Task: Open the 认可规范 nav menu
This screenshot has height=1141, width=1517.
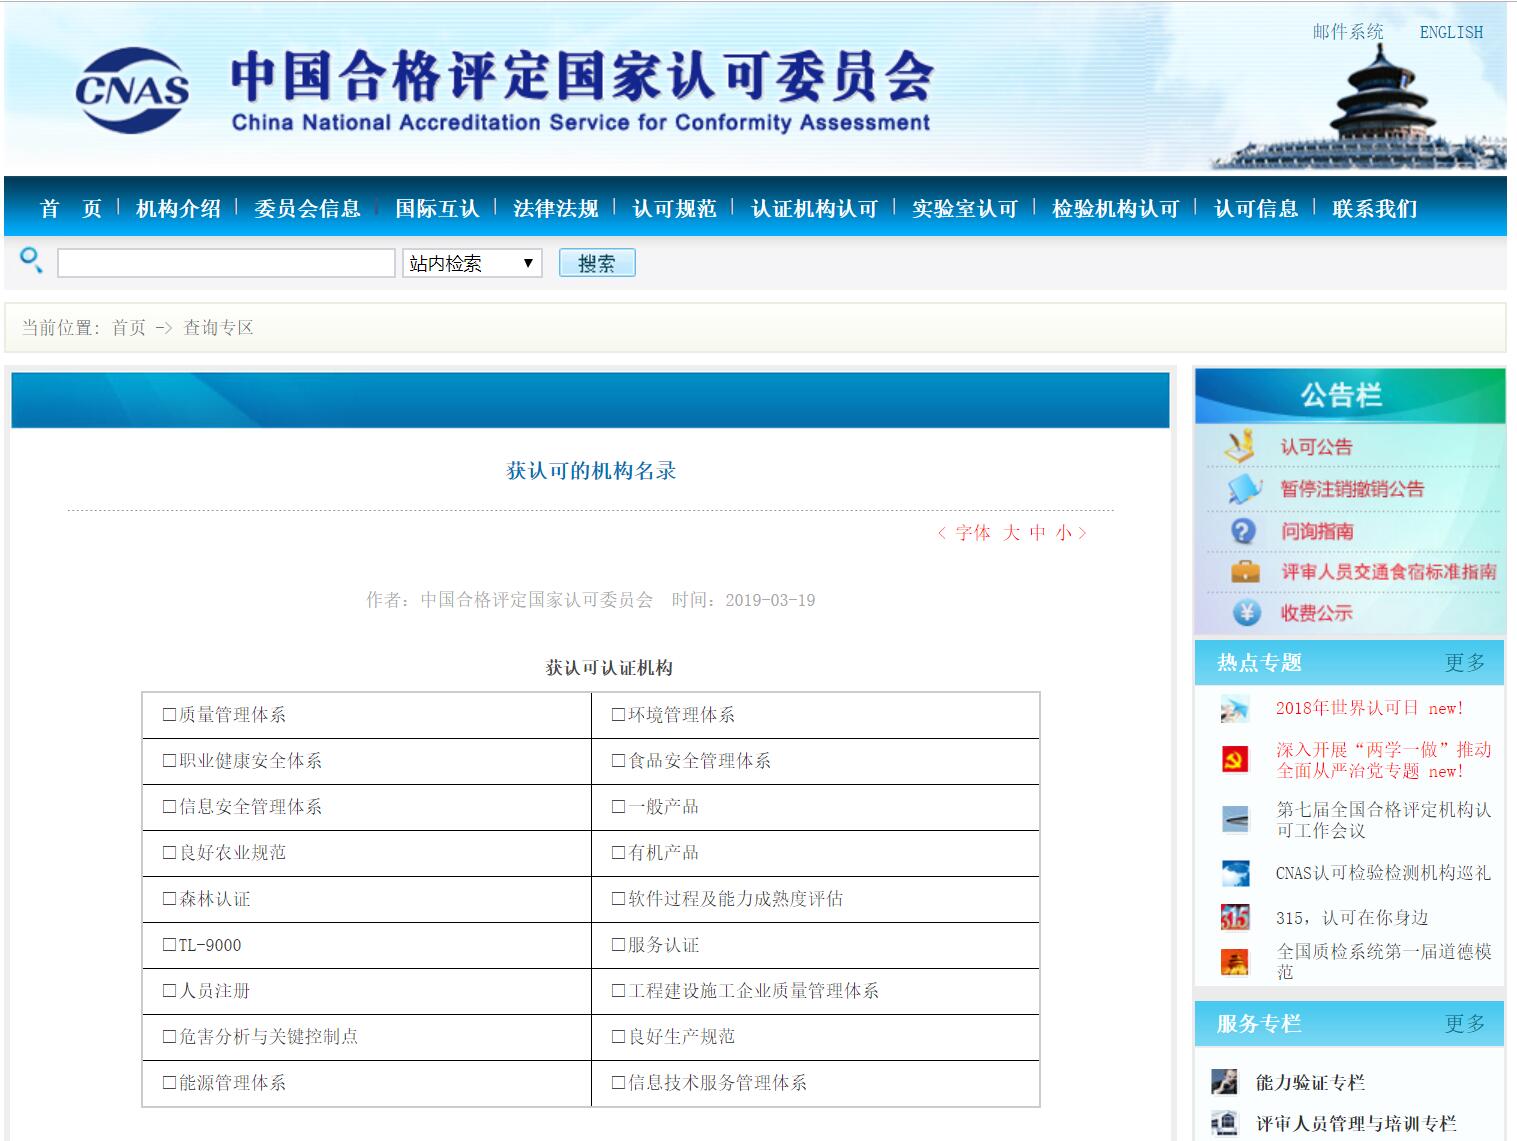Action: 675,208
